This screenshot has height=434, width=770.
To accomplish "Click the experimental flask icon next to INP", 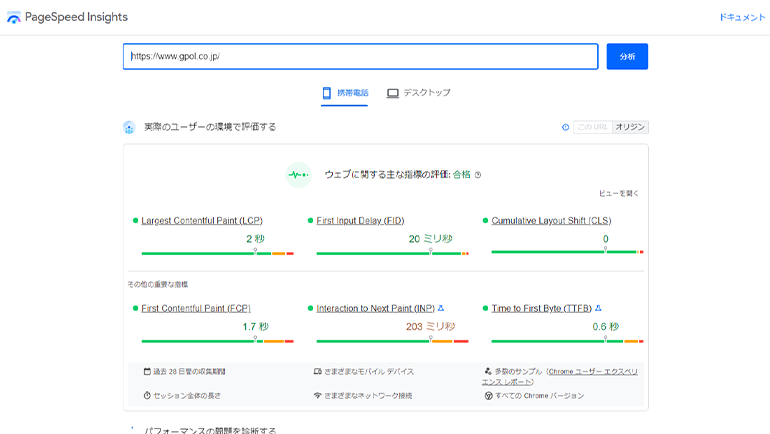I will click(441, 308).
